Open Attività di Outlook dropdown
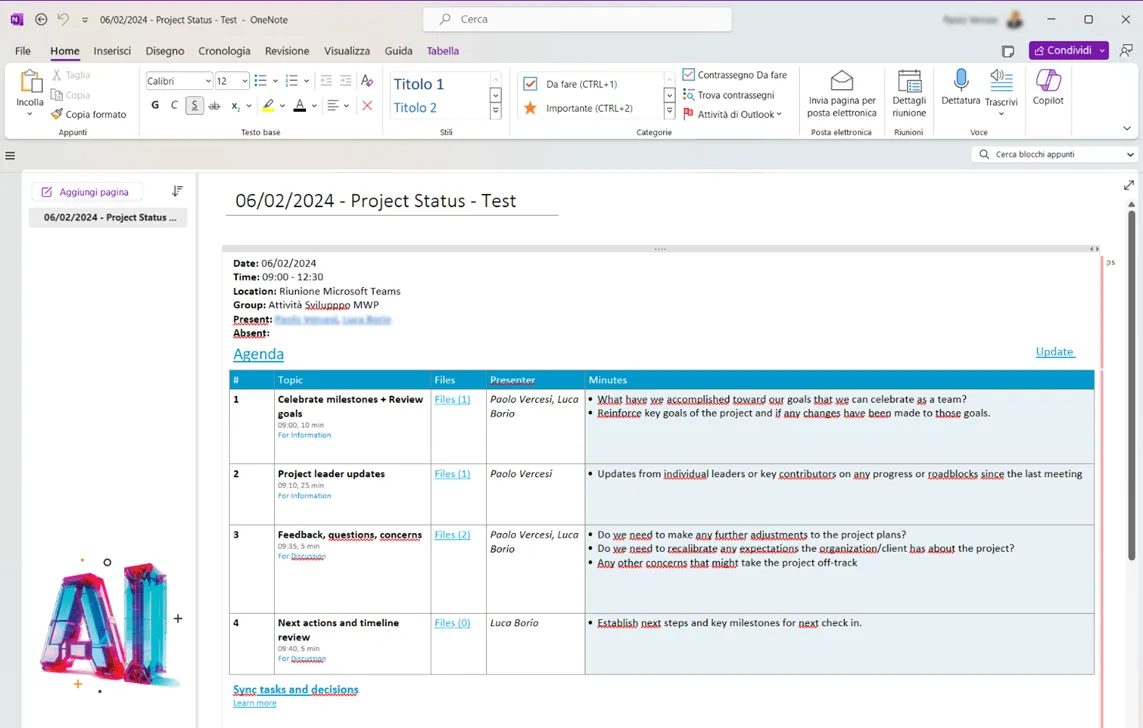 pos(733,114)
